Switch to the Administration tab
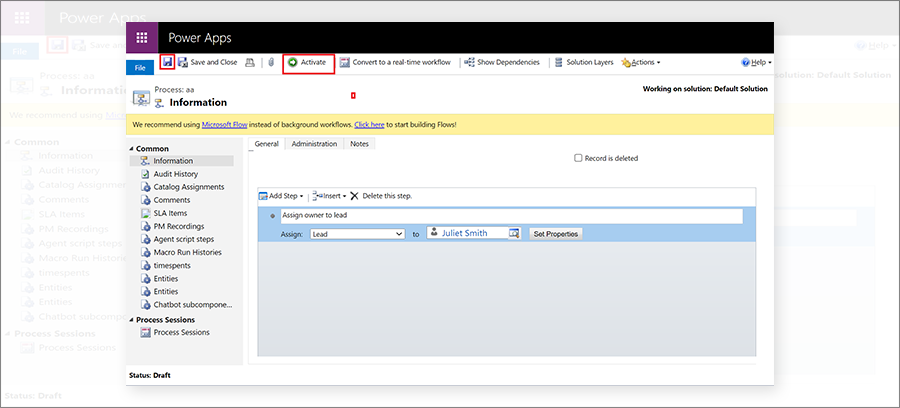Screen dimensions: 900x408 click(x=314, y=144)
